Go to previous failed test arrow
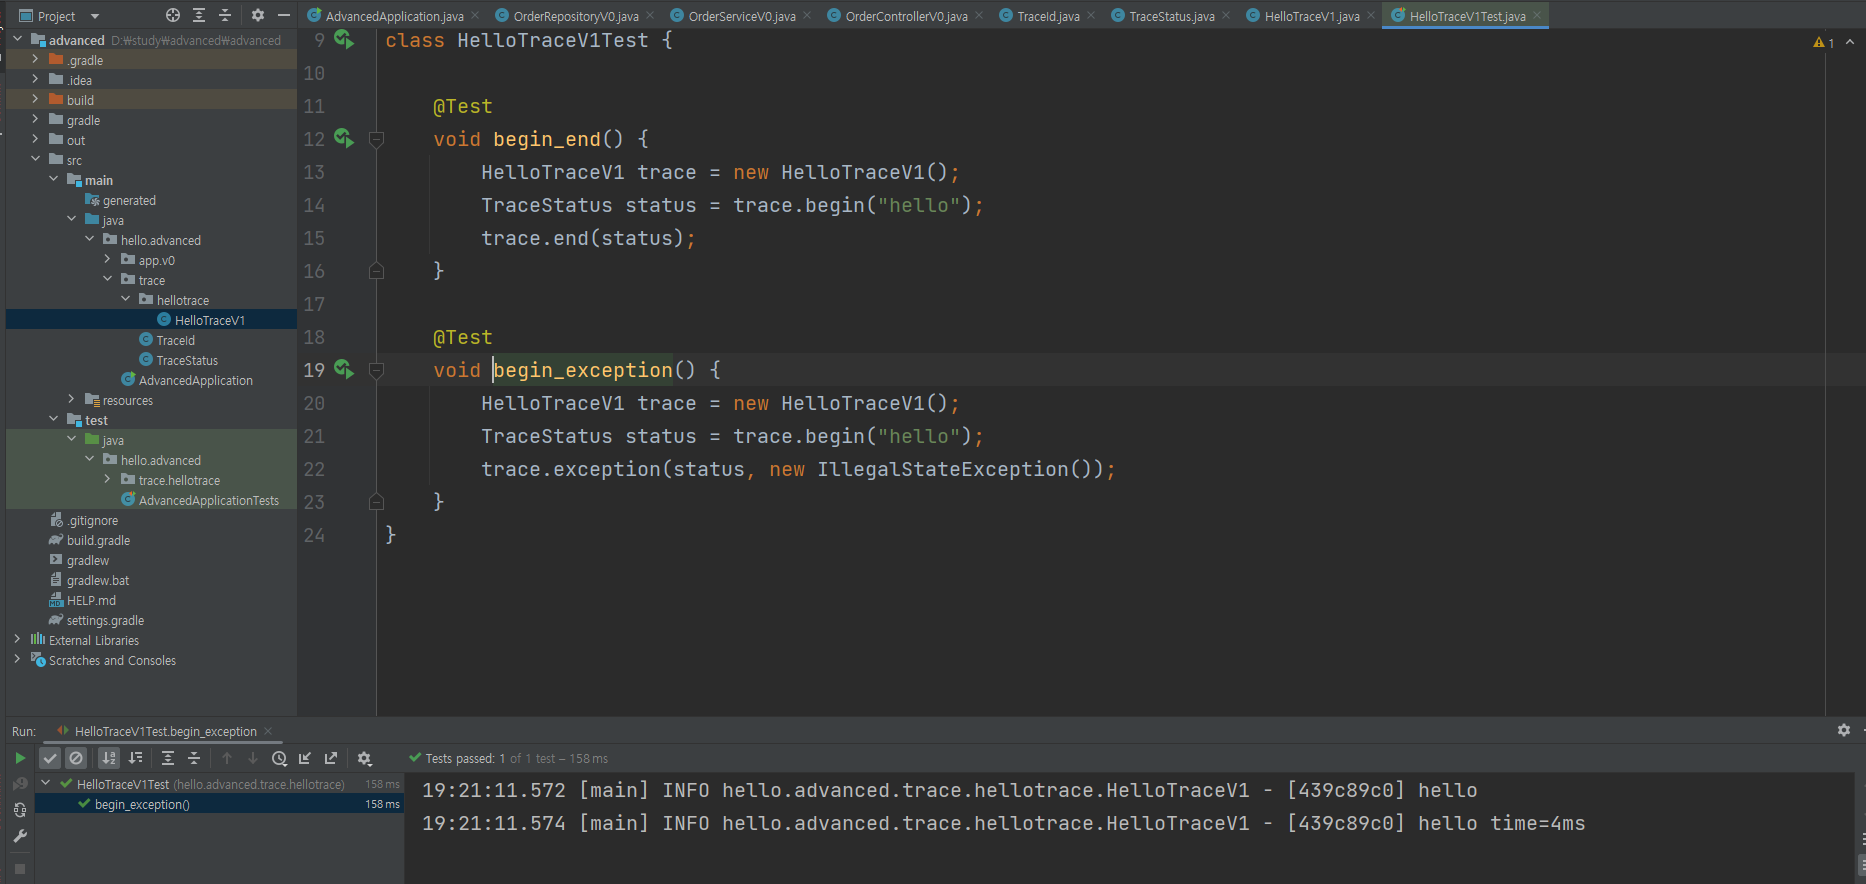The height and width of the screenshot is (884, 1866). pos(227,758)
